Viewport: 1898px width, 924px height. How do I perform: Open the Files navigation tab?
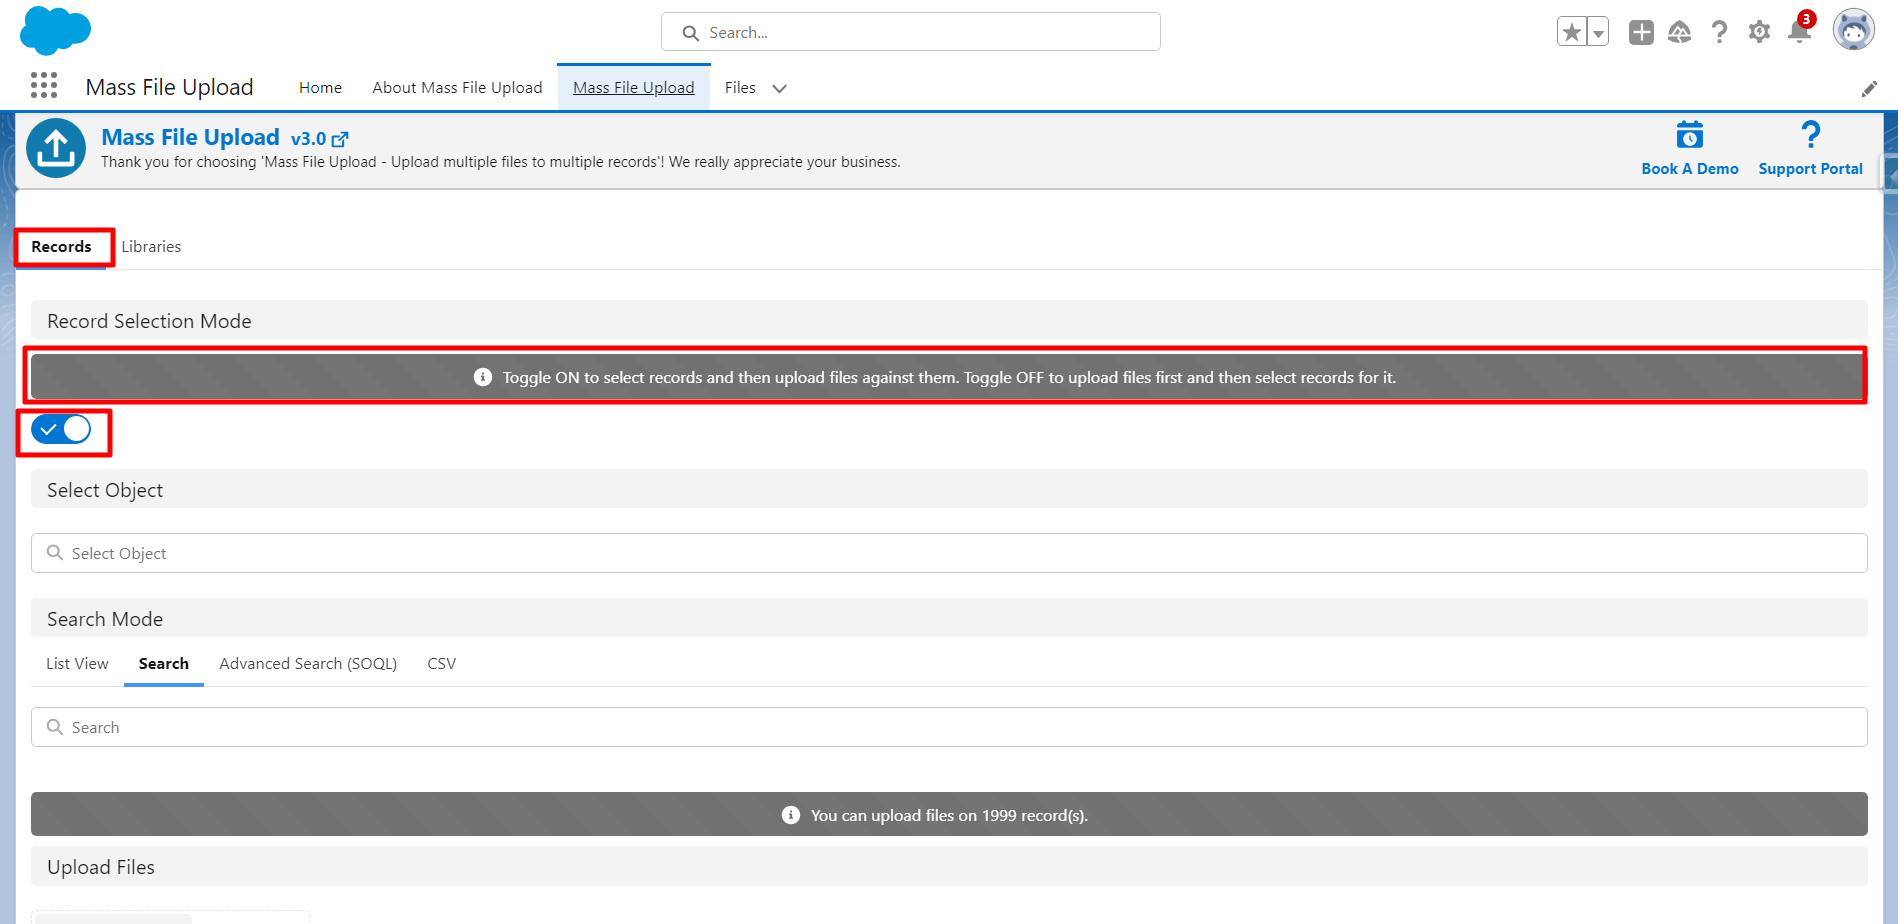740,87
